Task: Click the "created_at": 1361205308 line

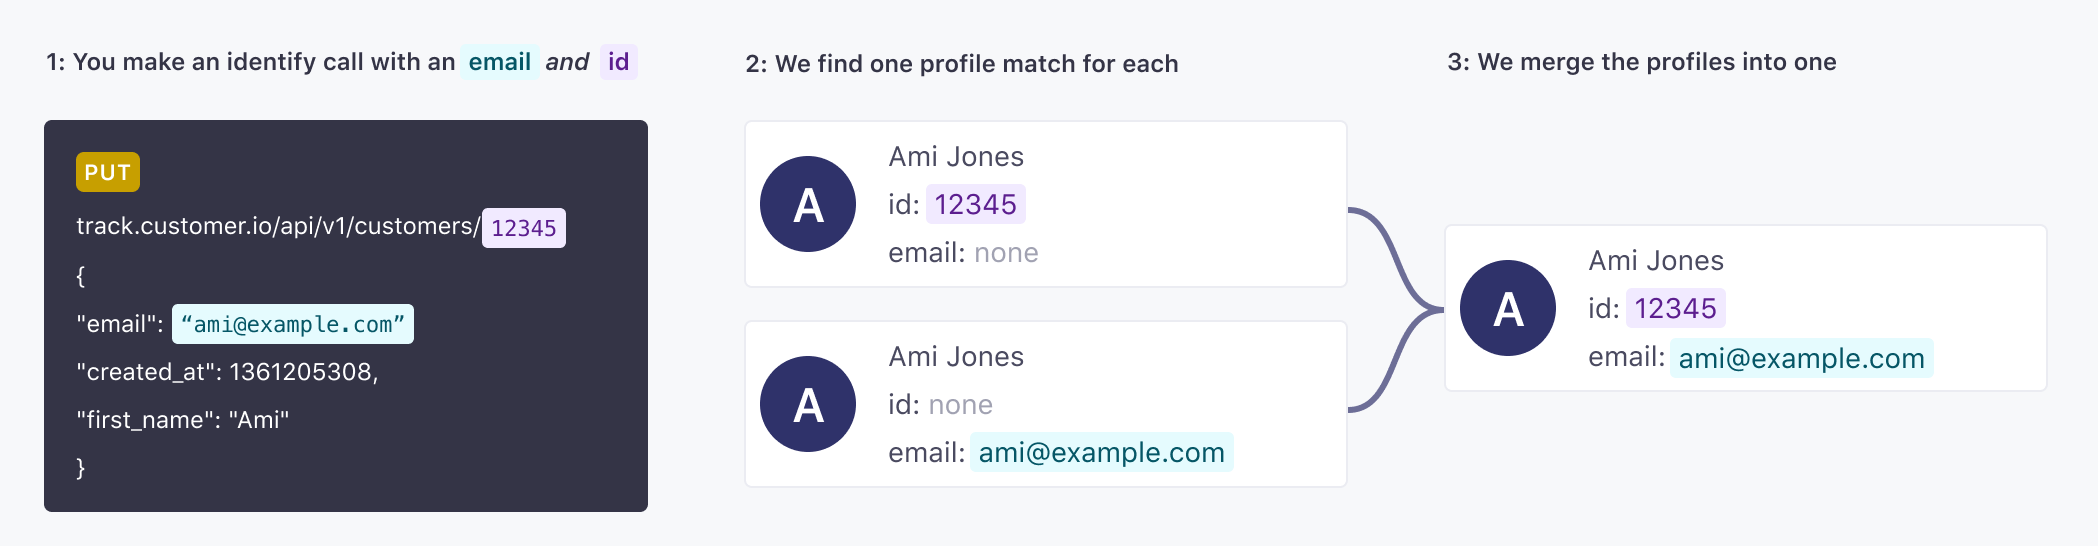Action: [227, 372]
